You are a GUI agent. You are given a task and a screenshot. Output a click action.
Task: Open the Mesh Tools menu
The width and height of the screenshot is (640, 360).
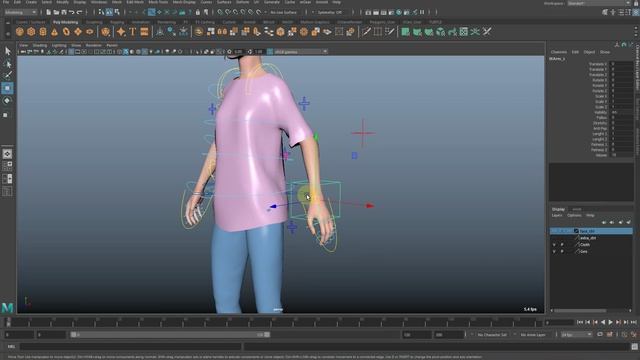158,2
